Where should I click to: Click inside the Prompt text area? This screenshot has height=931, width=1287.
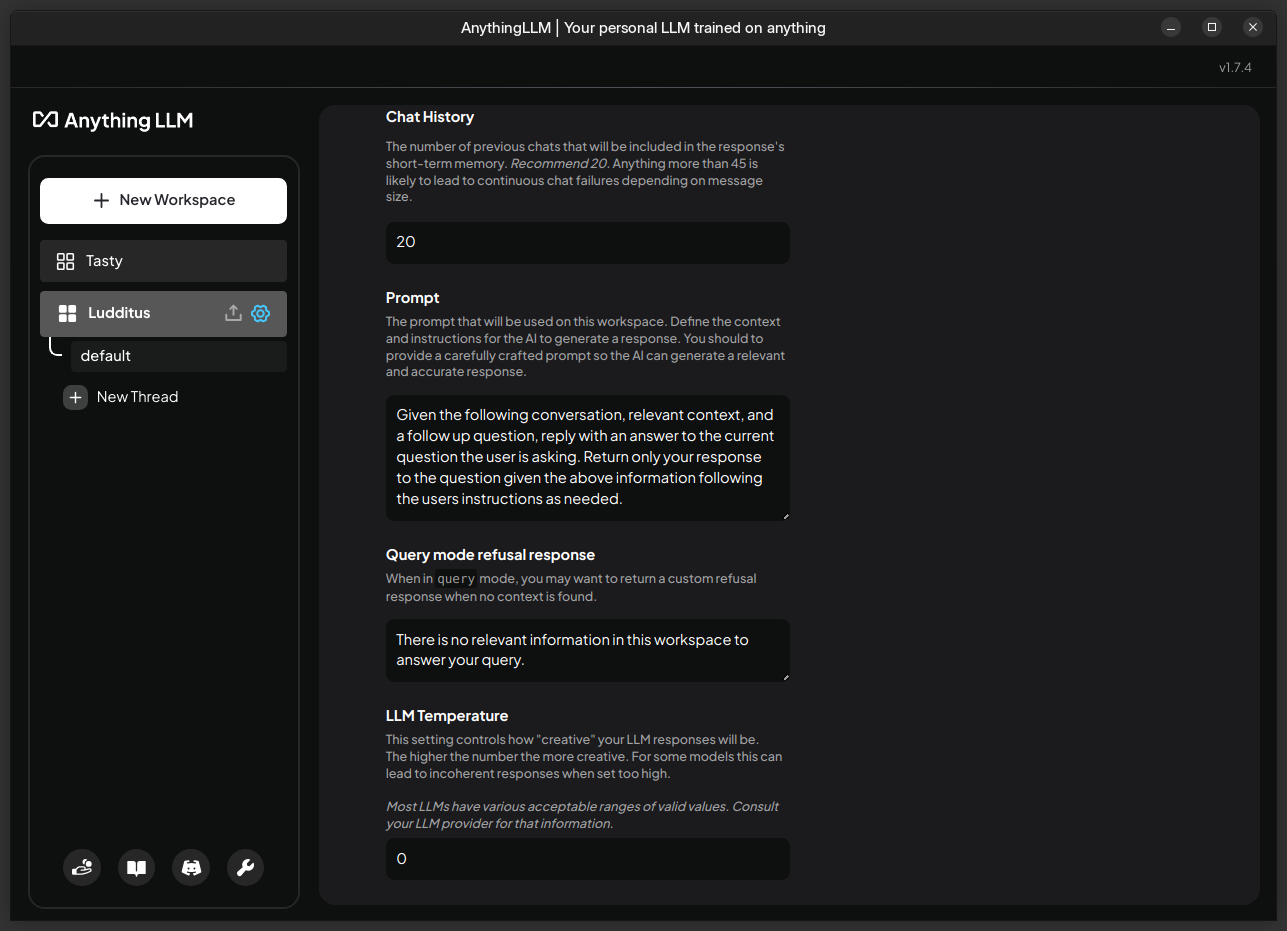tap(587, 456)
